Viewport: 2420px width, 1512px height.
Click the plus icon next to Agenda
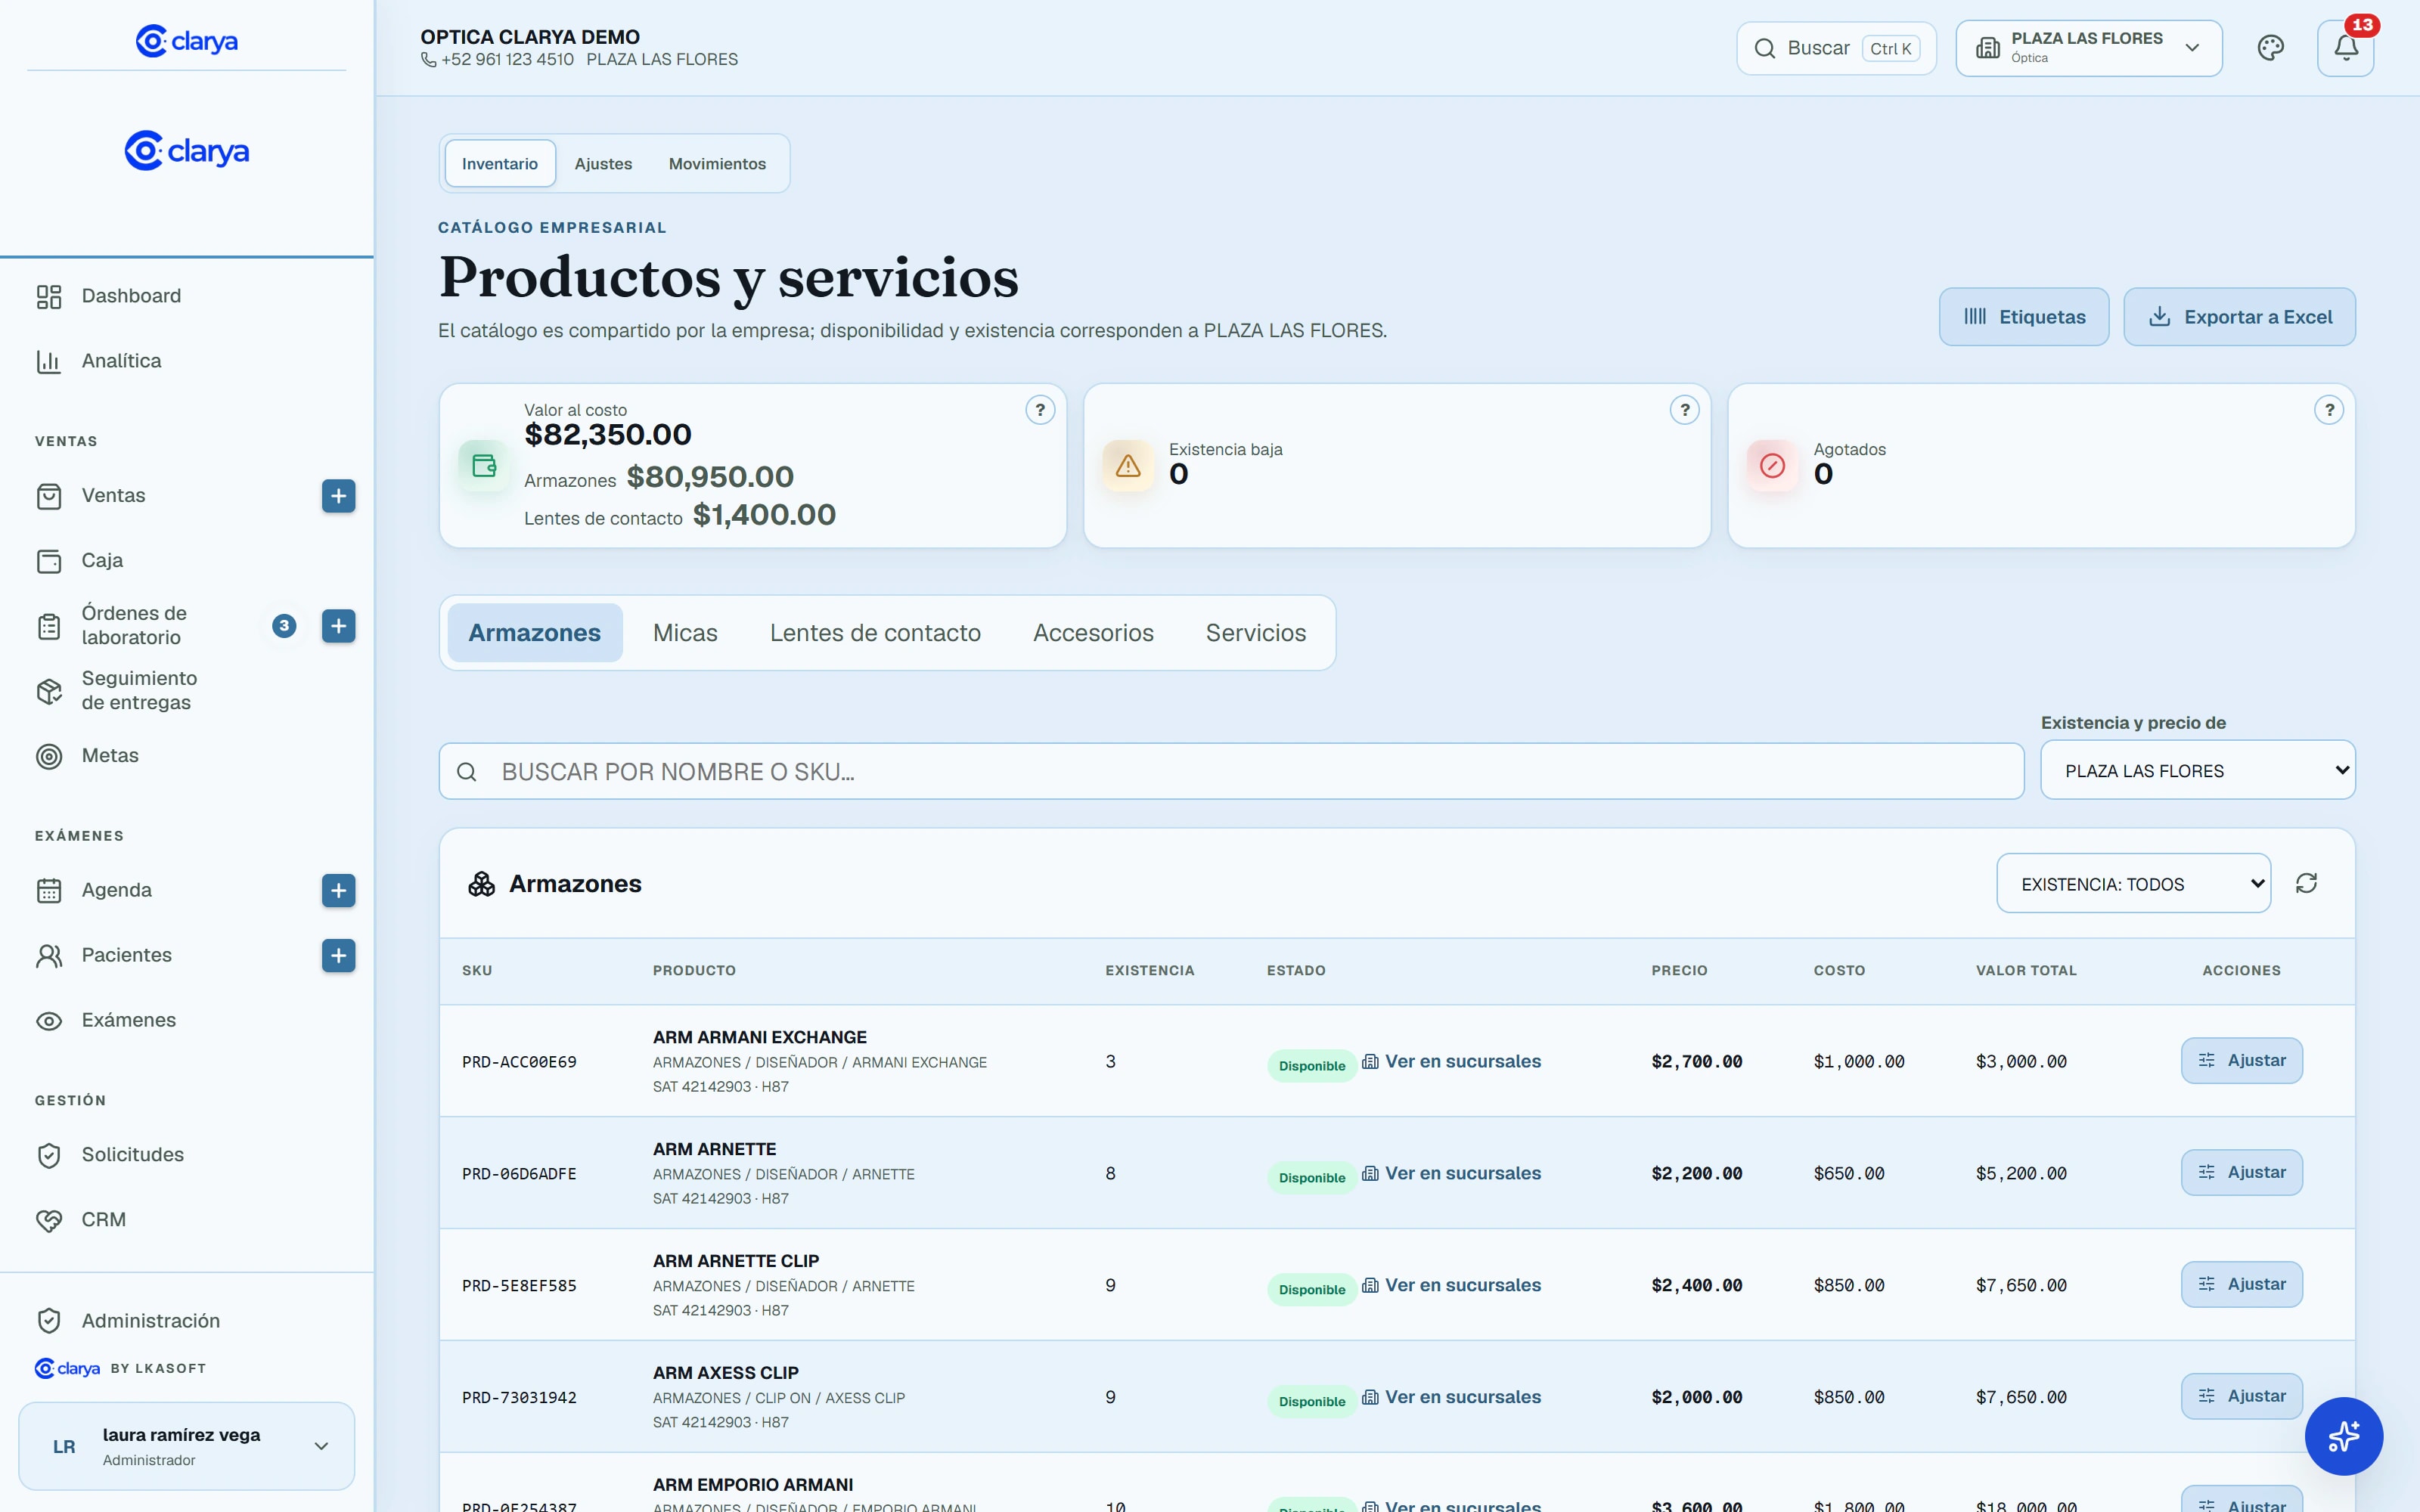338,890
